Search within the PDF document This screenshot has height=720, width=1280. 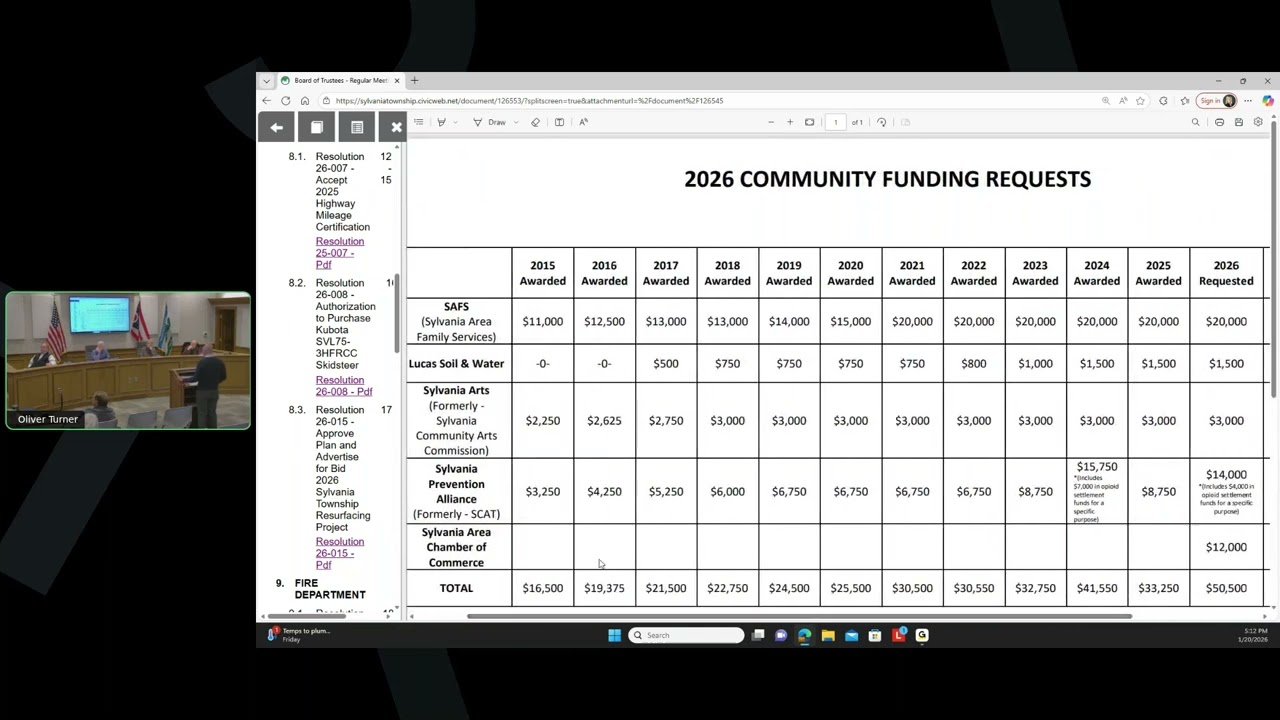tap(1195, 122)
